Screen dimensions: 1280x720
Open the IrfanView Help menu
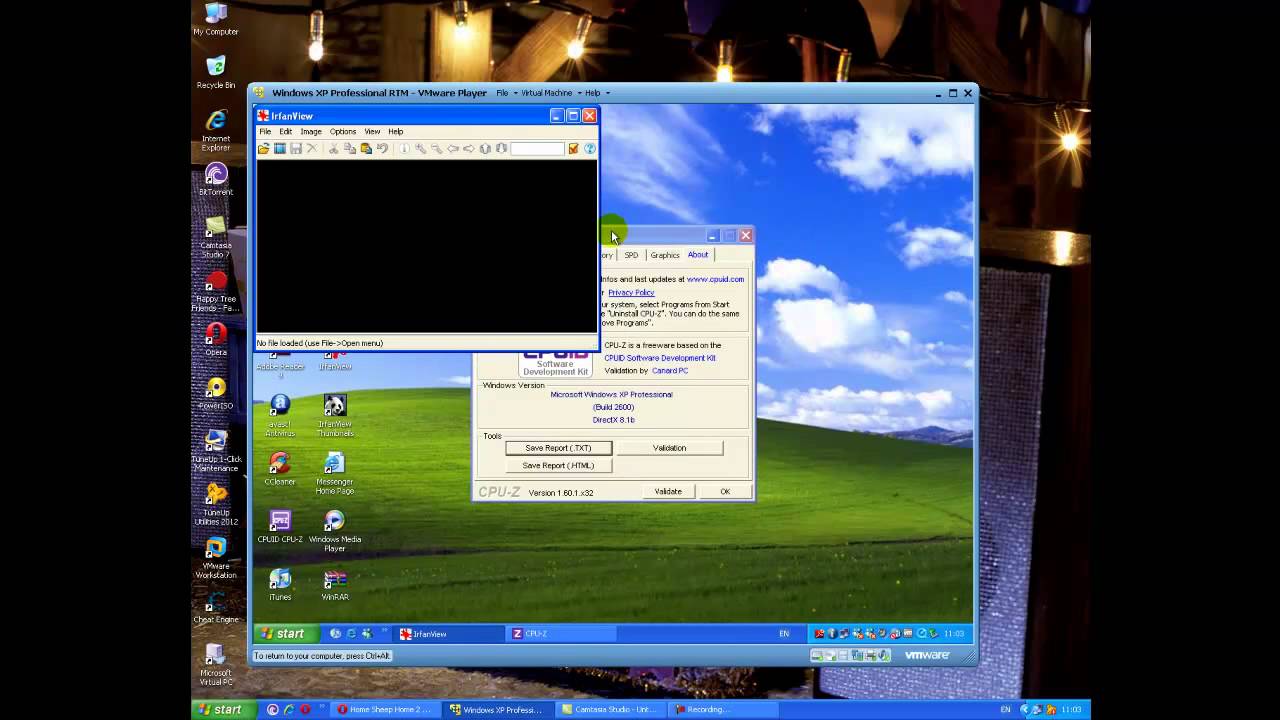(396, 131)
